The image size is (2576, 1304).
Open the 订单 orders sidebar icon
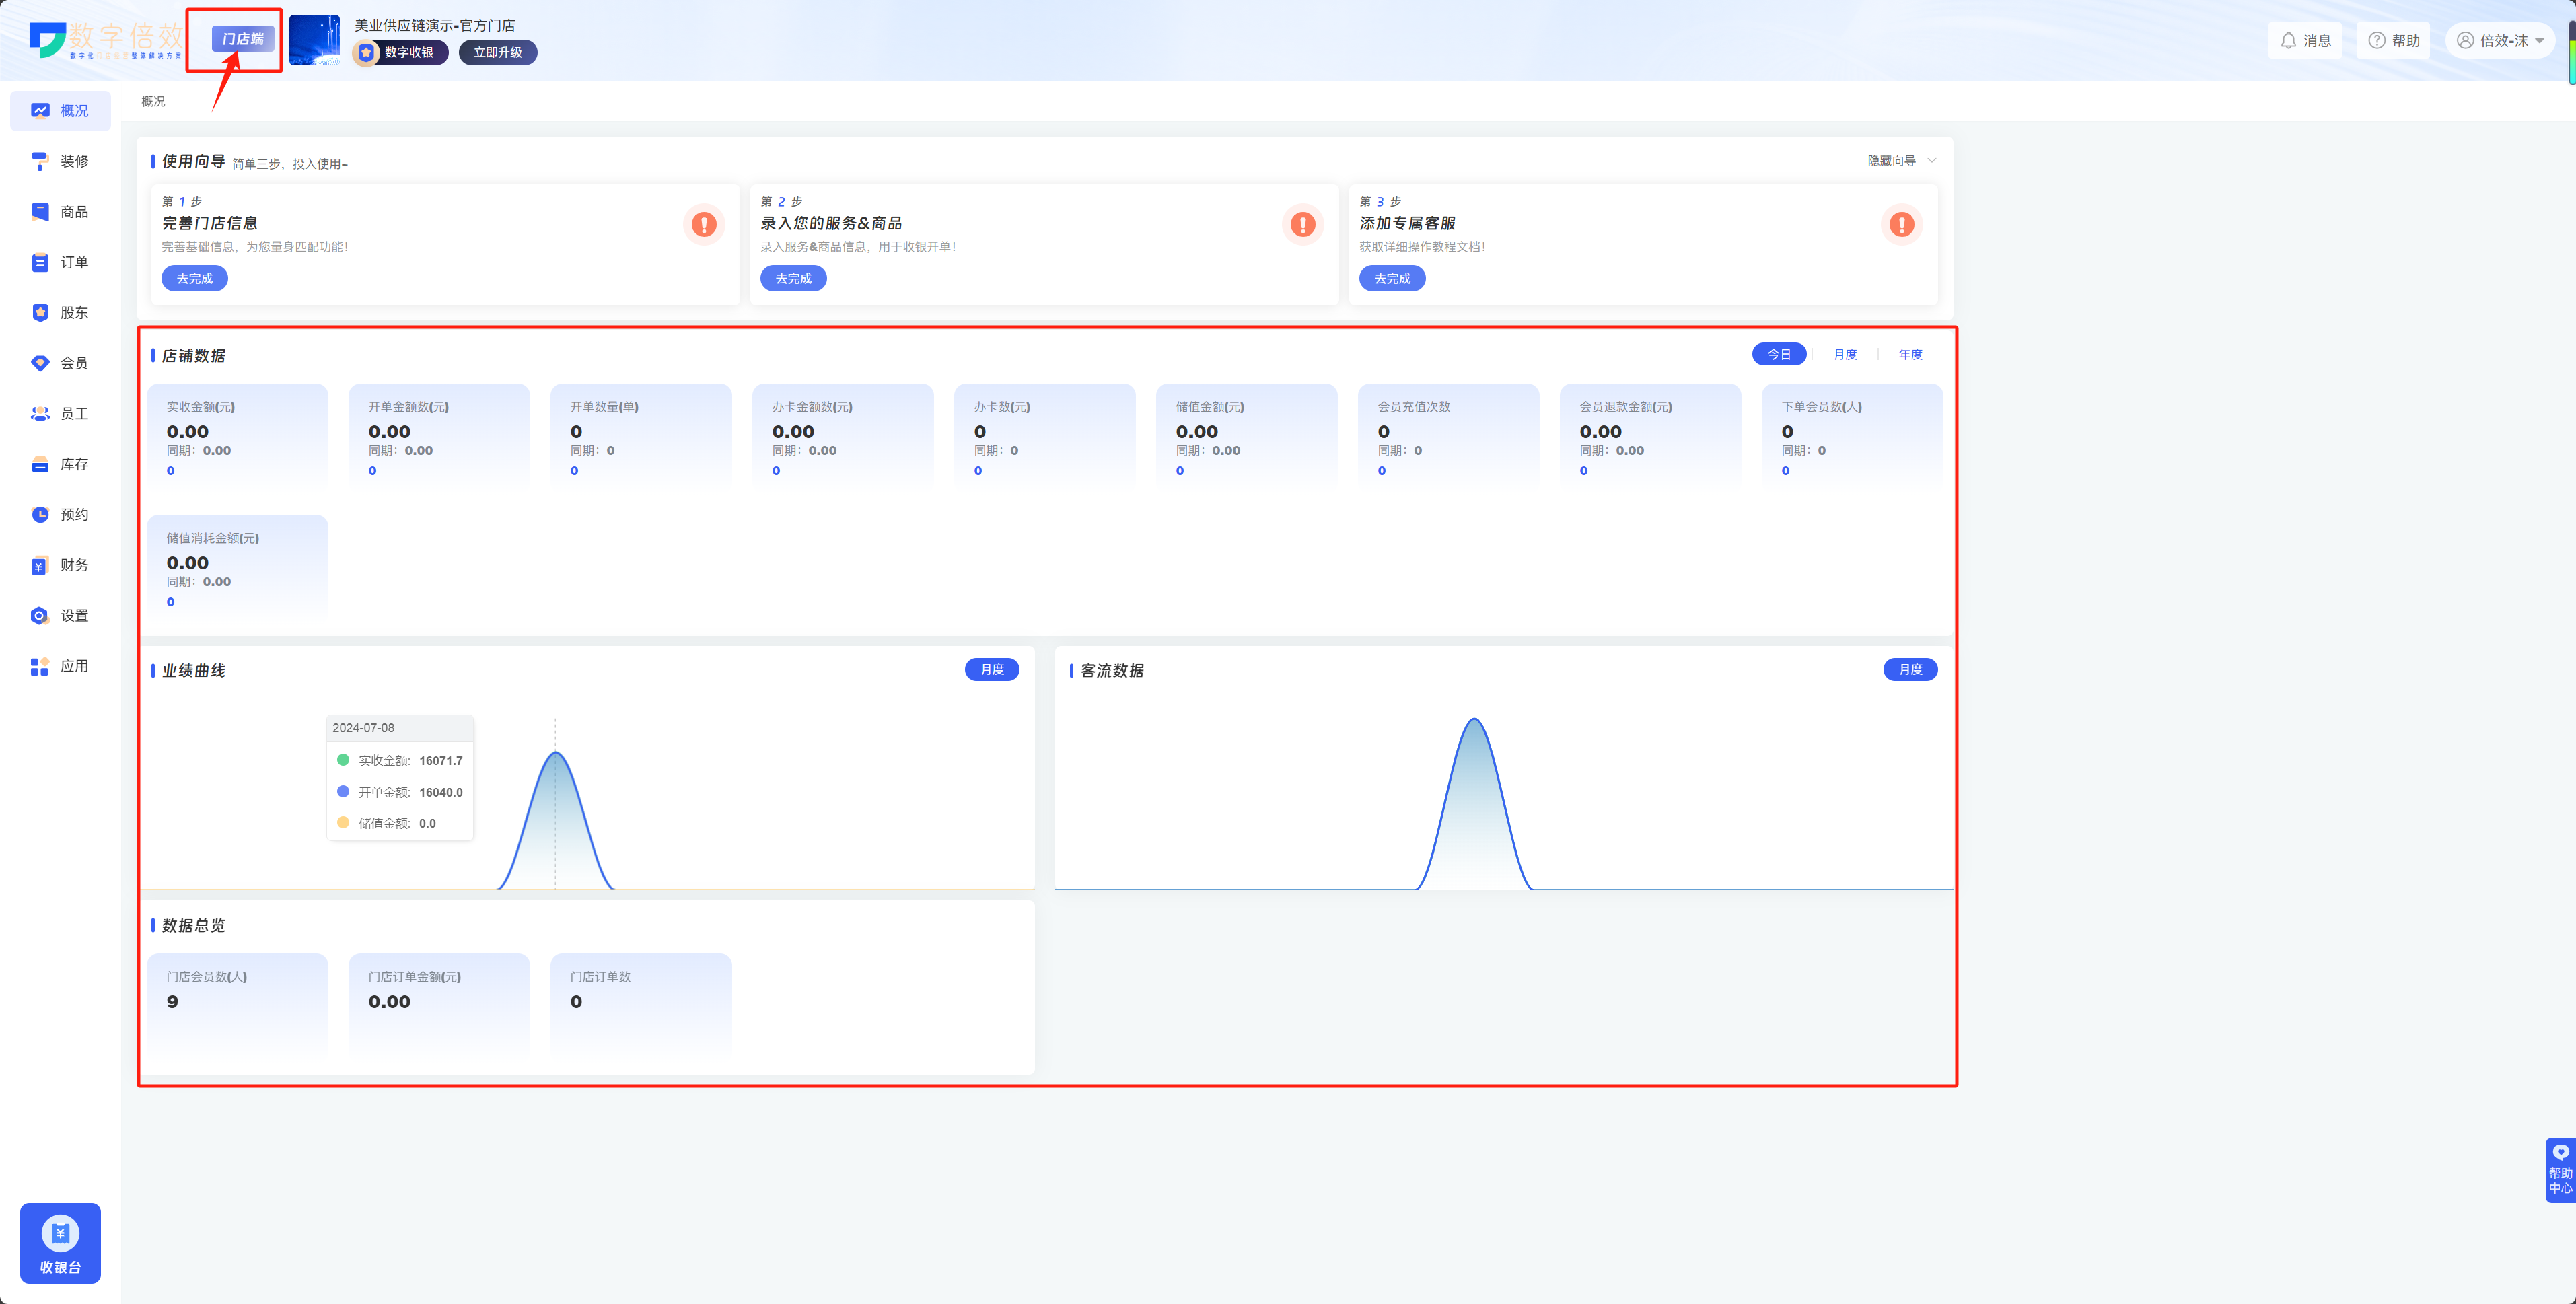pos(40,262)
